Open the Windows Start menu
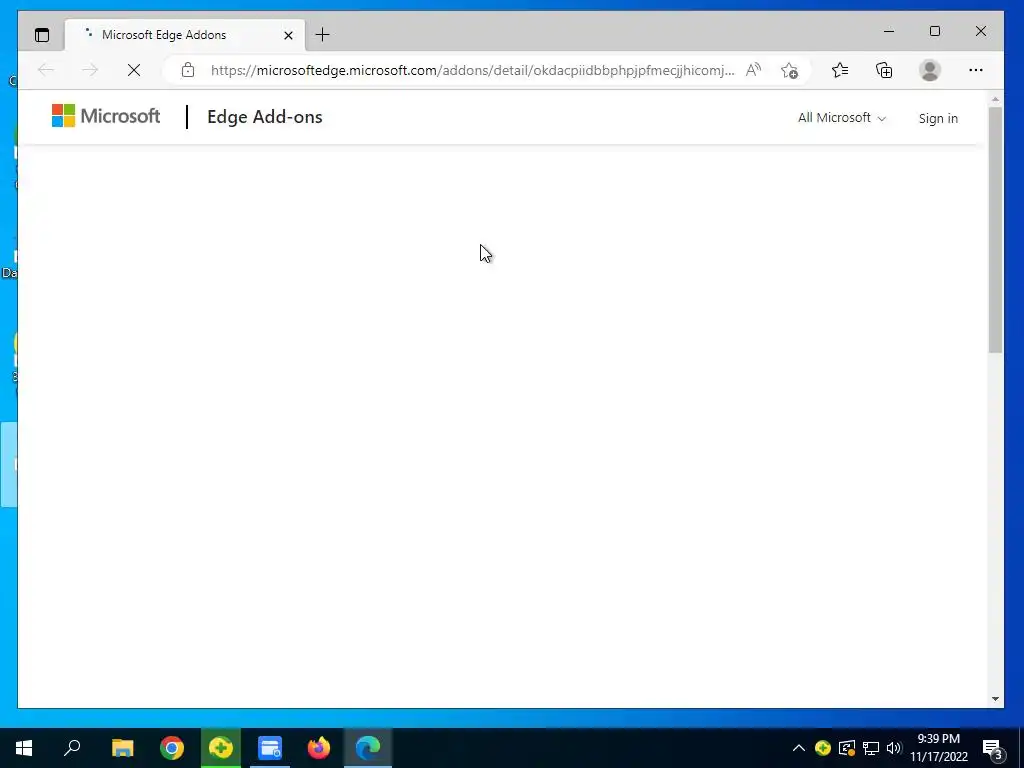 [x=24, y=748]
